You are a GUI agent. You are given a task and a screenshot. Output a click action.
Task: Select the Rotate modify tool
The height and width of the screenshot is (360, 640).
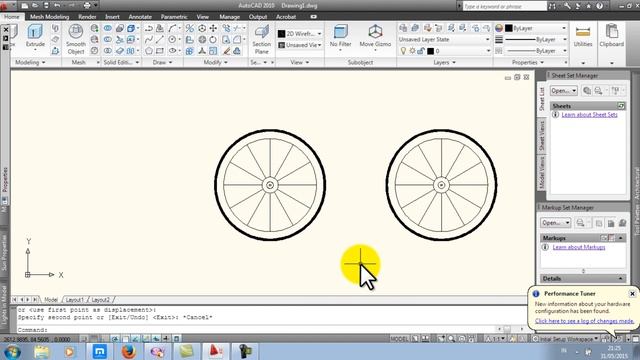213,40
